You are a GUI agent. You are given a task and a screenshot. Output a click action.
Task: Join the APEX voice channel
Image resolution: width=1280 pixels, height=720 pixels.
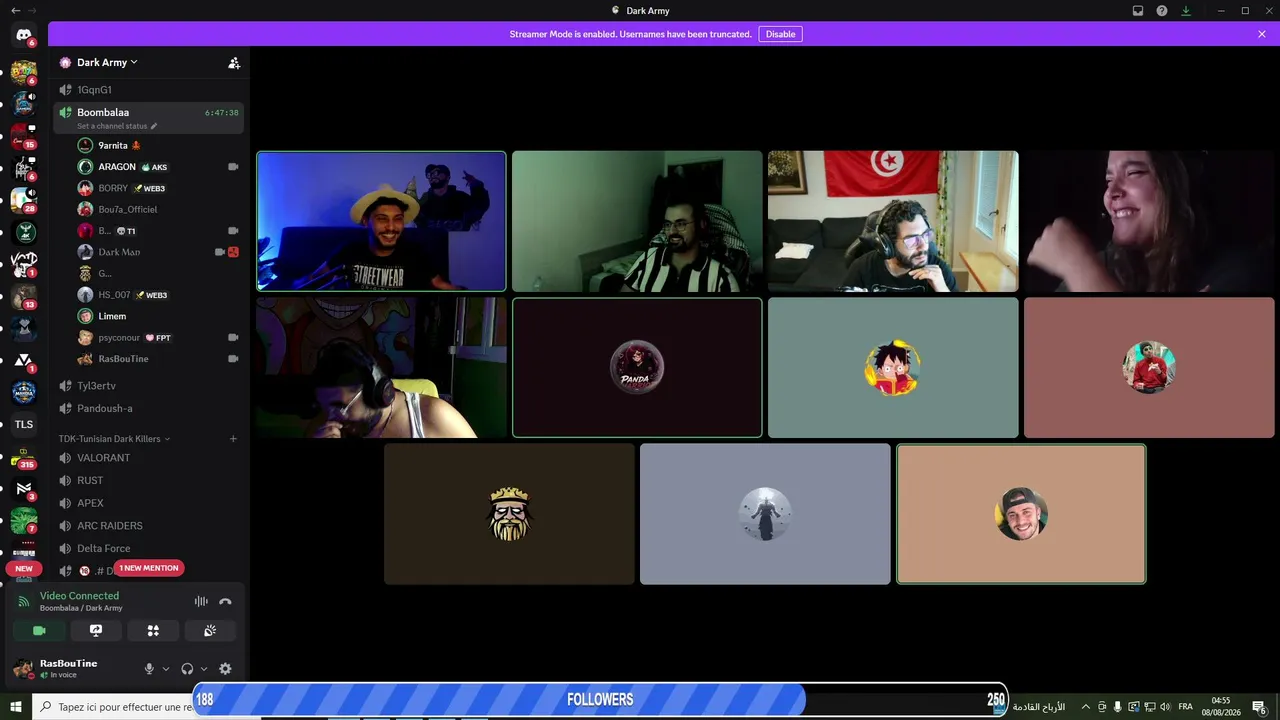[149, 503]
